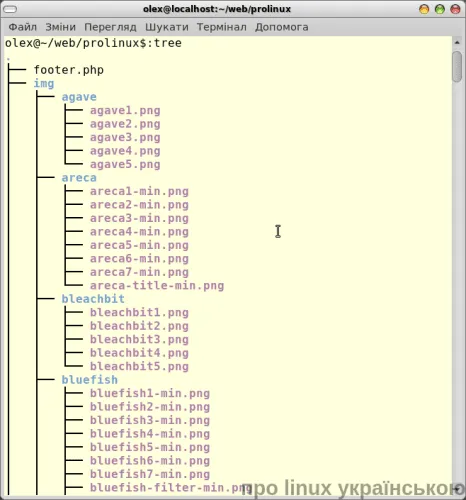Click the vertical scrollbar thumb
The width and height of the screenshot is (466, 500).
pos(457,66)
